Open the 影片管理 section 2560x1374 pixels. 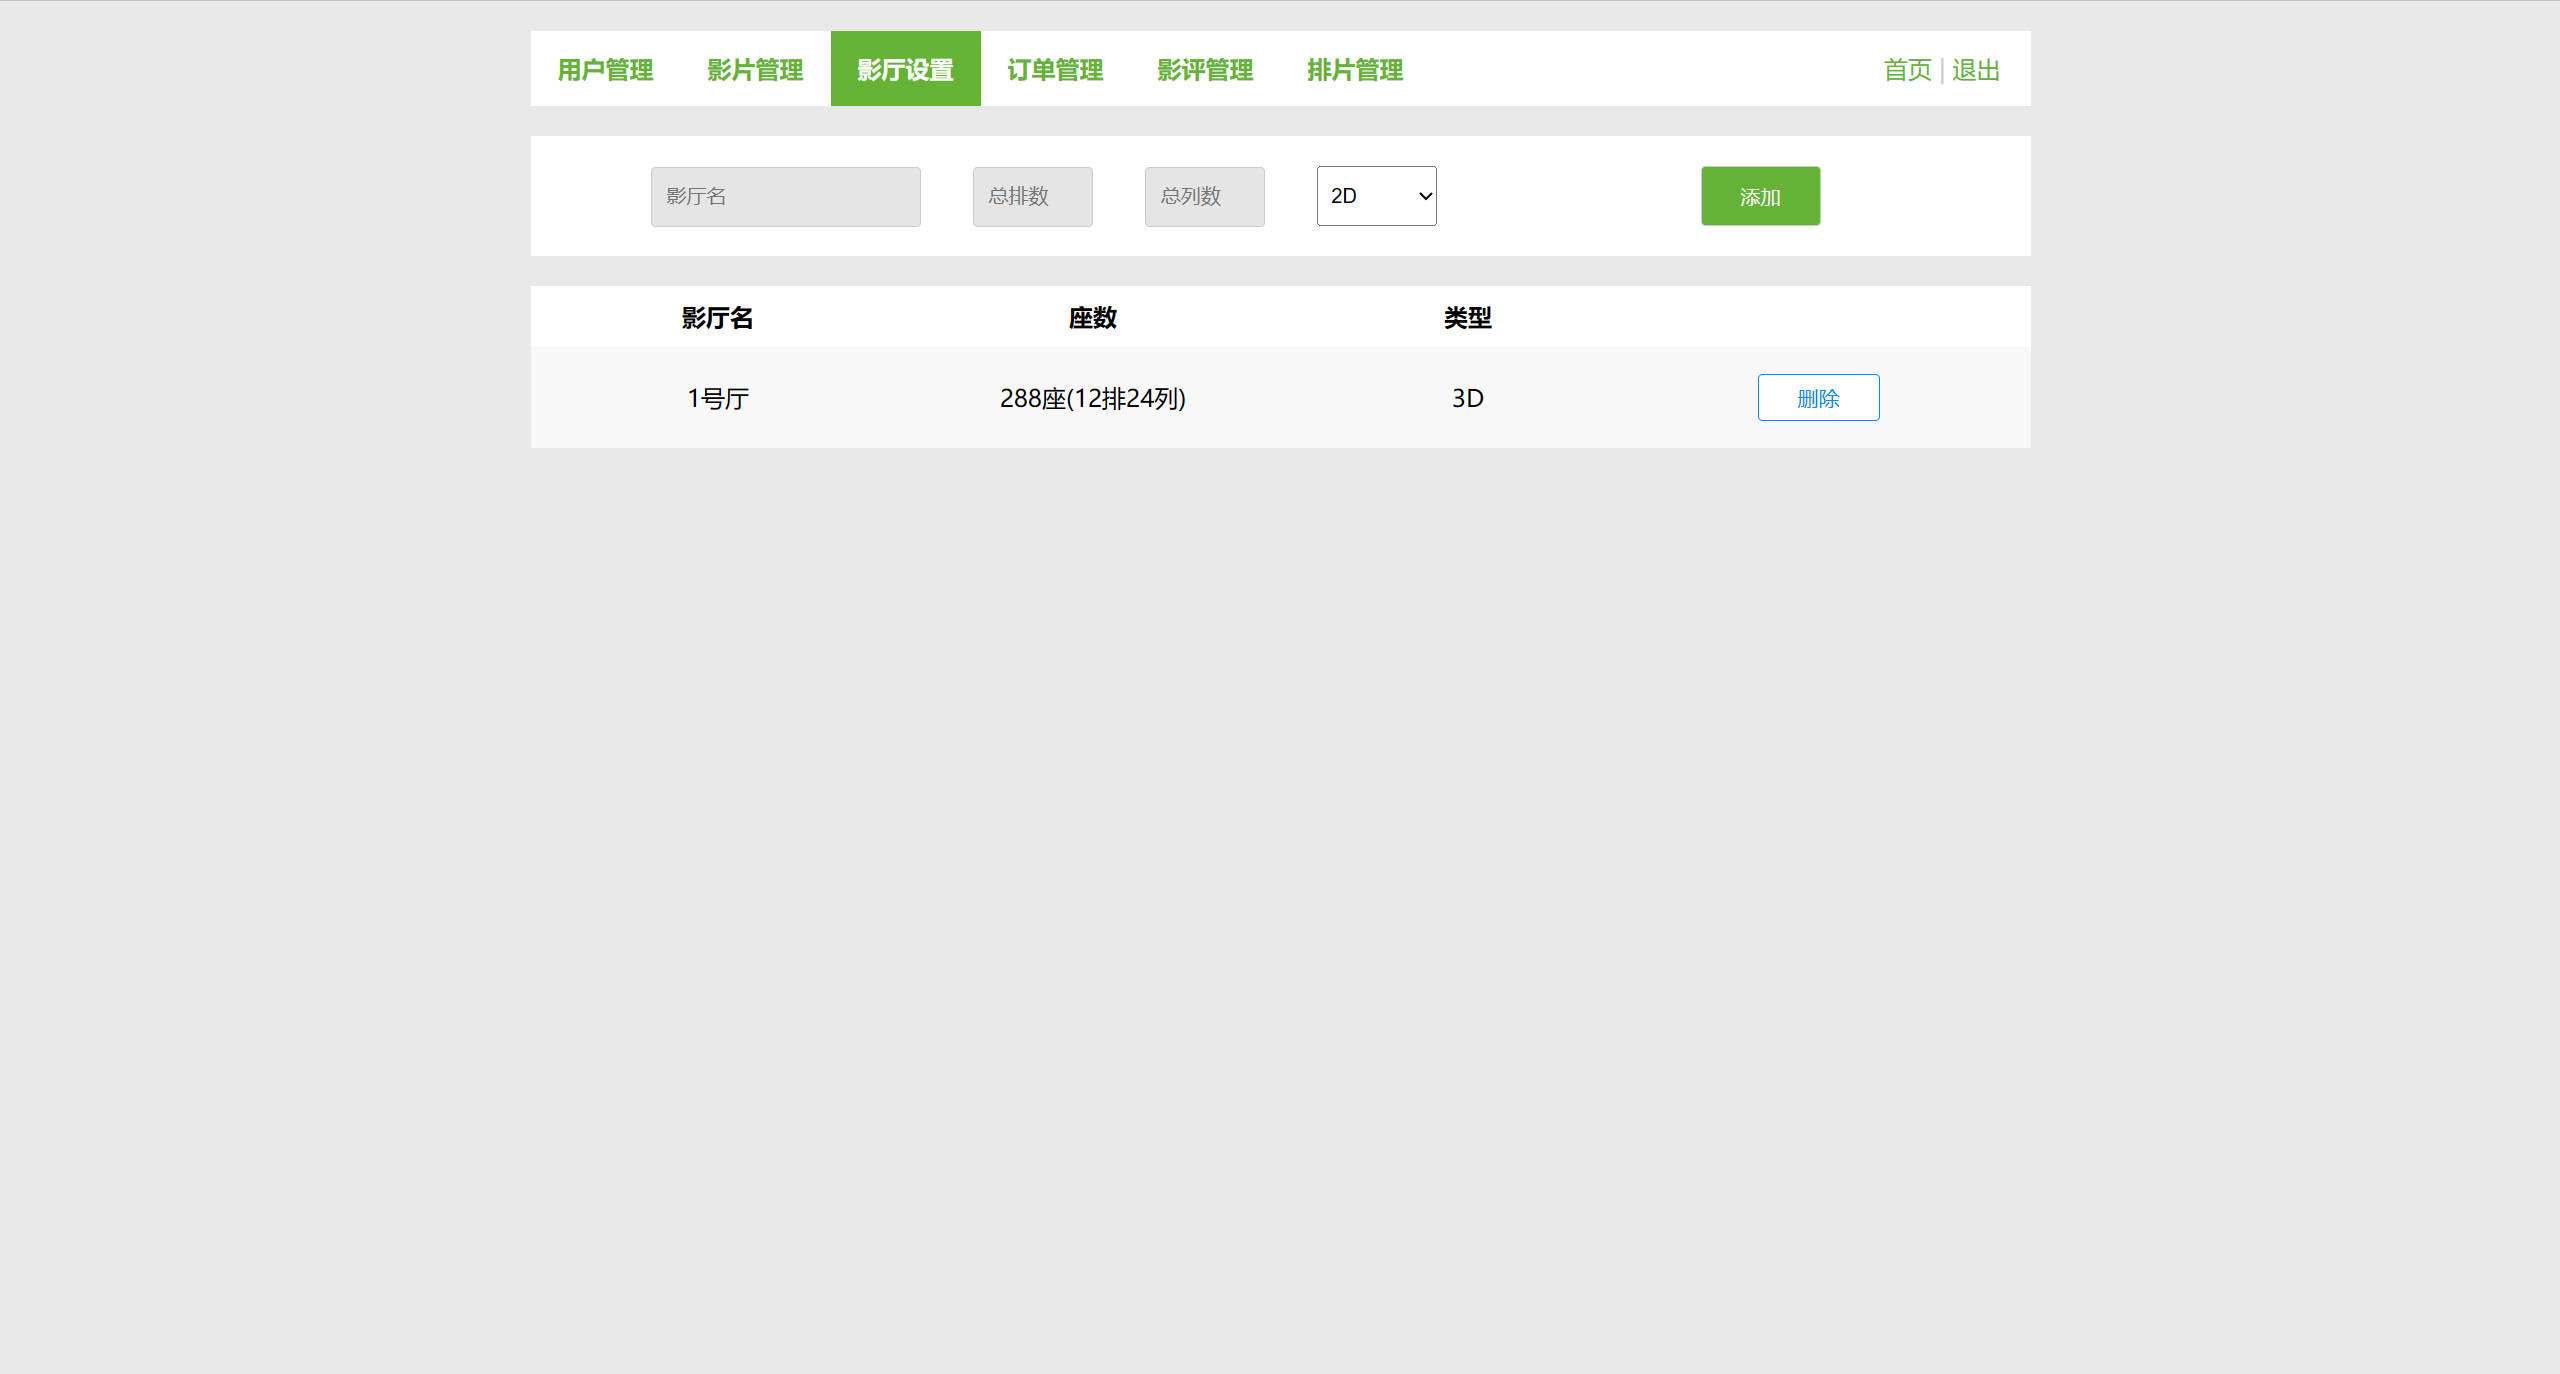754,69
